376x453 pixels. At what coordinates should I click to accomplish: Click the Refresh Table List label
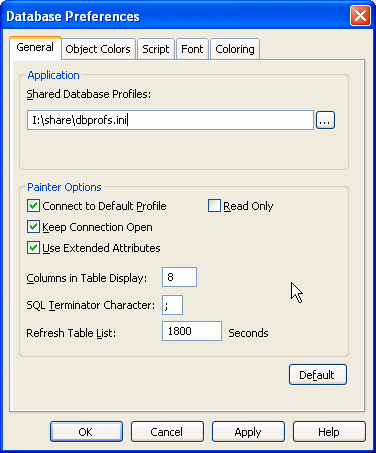click(x=71, y=333)
